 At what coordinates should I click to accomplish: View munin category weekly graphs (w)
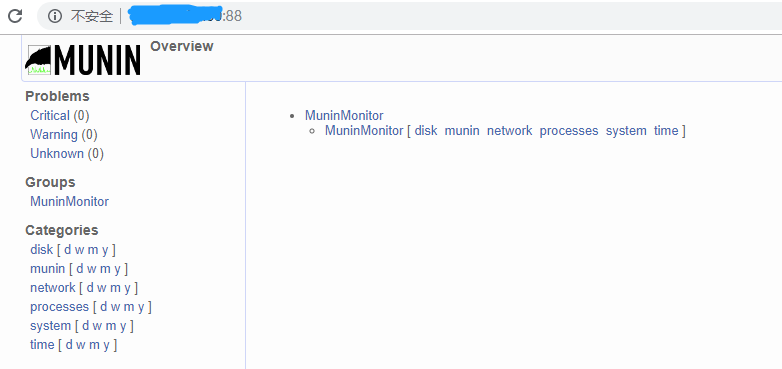pos(91,269)
